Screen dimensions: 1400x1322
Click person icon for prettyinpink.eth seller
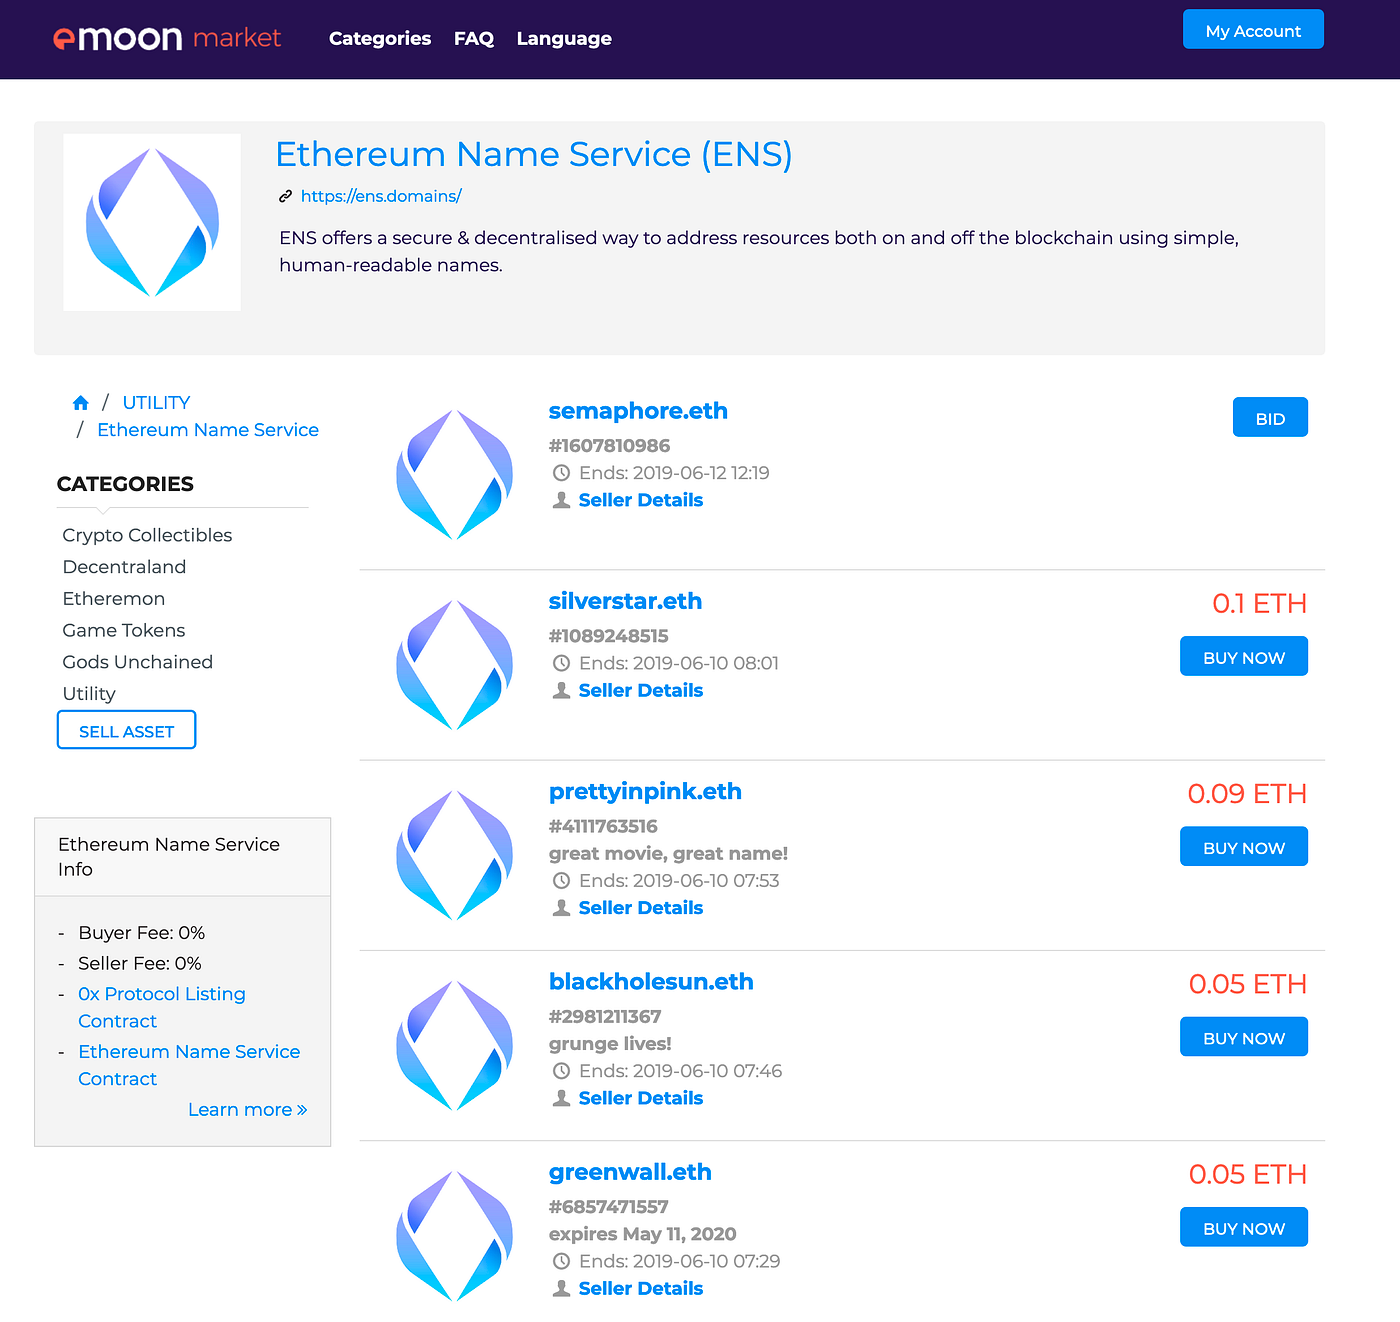pyautogui.click(x=562, y=908)
